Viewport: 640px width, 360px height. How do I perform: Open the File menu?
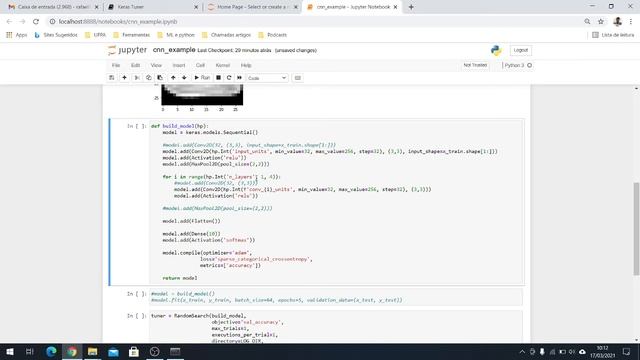pyautogui.click(x=116, y=65)
